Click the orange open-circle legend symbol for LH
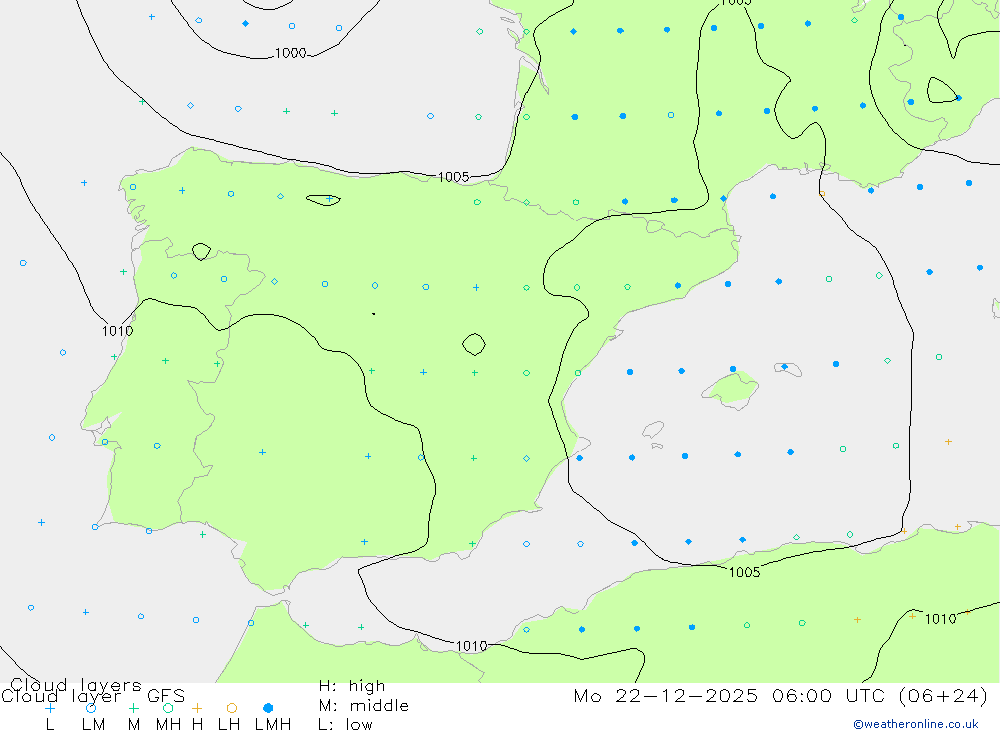 (232, 708)
